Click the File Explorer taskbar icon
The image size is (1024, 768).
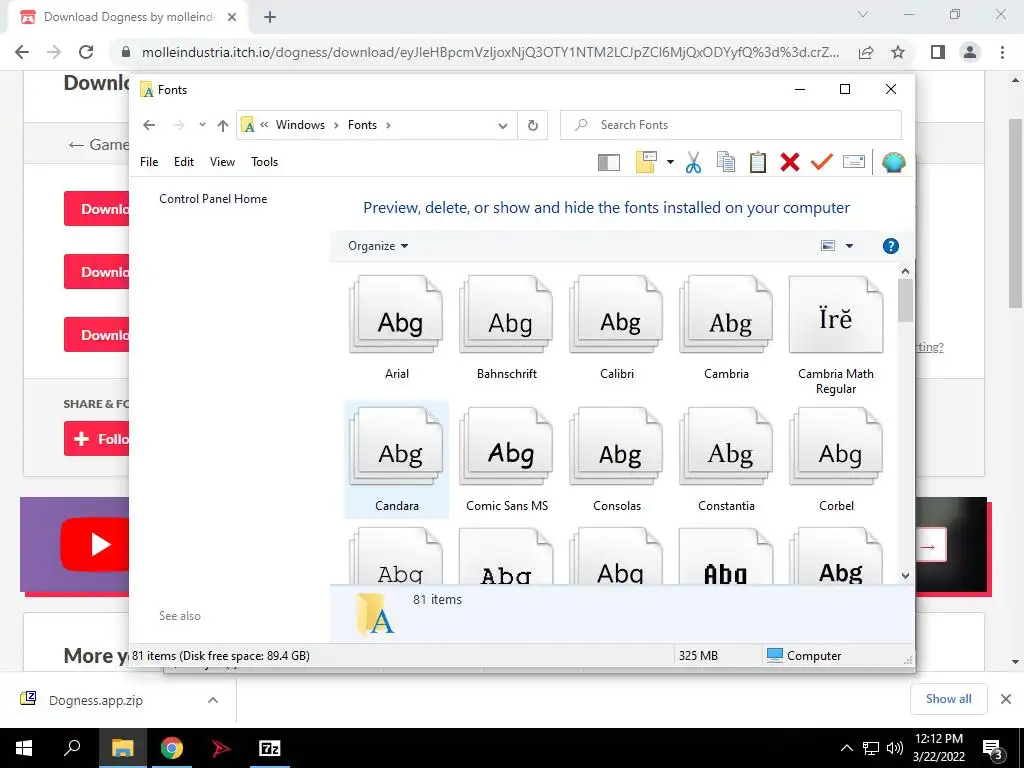pos(123,748)
